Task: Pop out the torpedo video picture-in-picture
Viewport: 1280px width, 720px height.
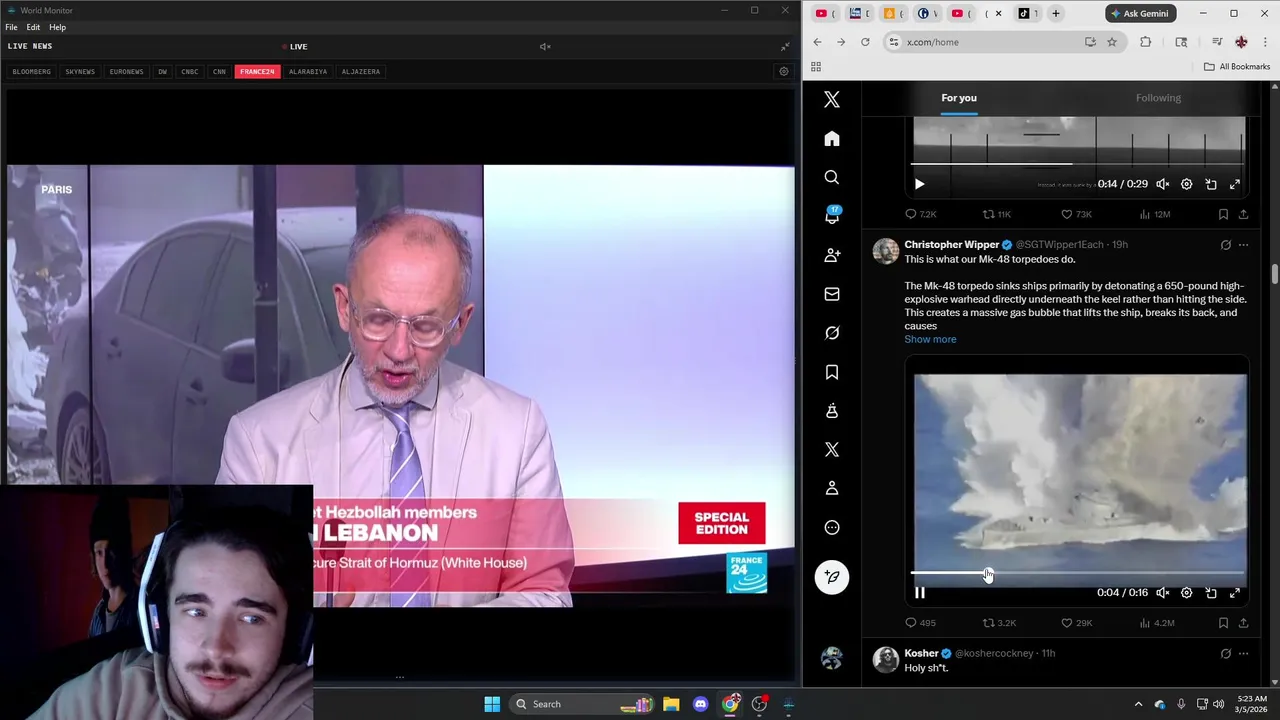Action: pyautogui.click(x=1211, y=593)
